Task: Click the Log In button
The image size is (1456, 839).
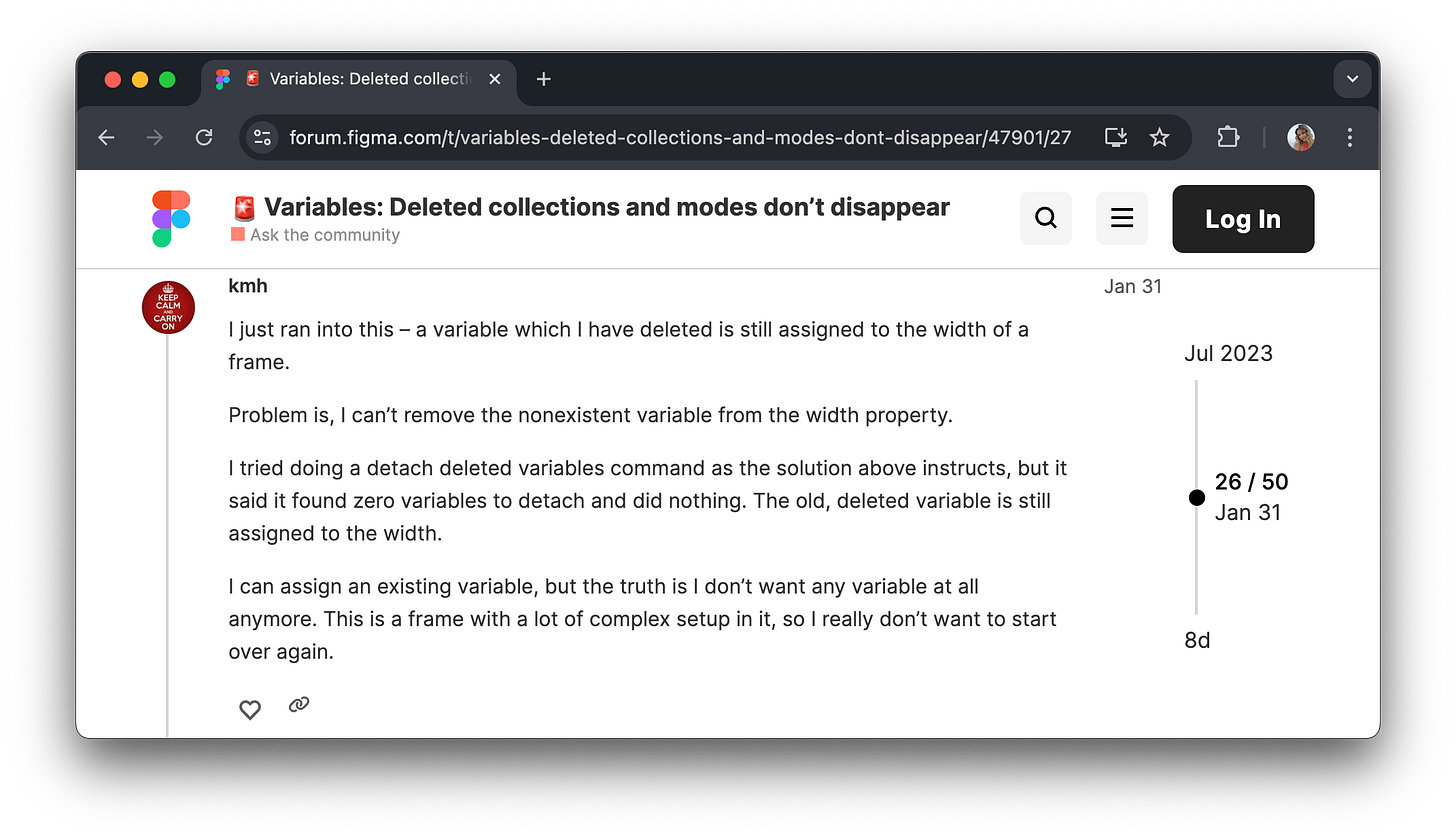Action: pyautogui.click(x=1243, y=219)
